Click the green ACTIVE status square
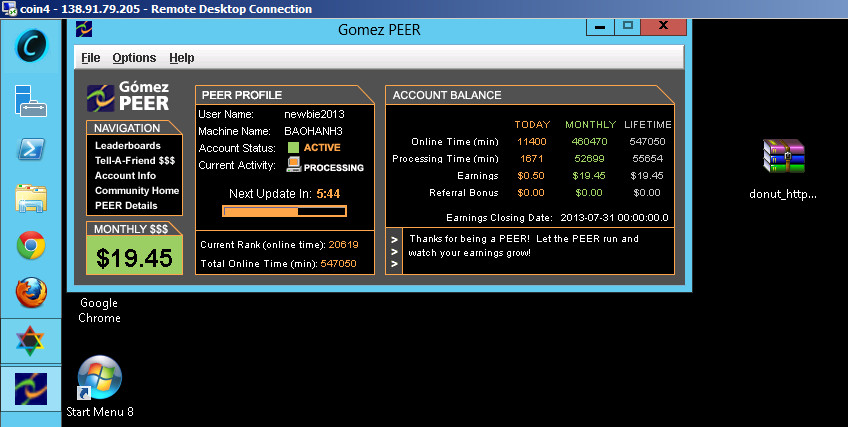Image resolution: width=848 pixels, height=427 pixels. [x=293, y=148]
